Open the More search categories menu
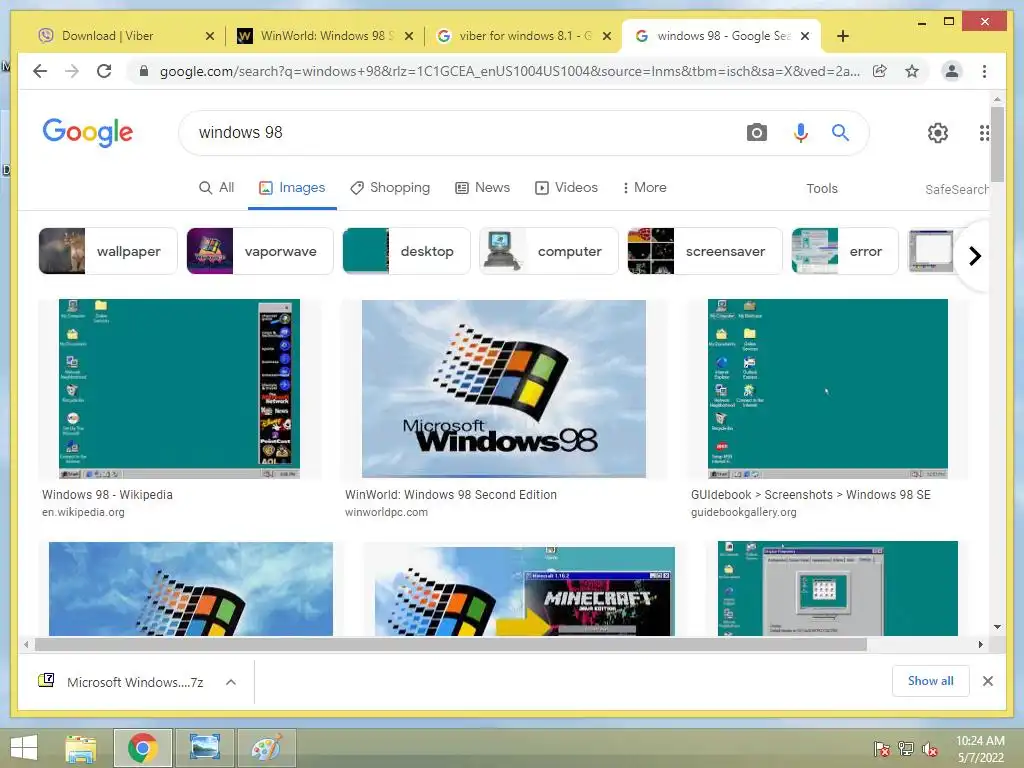Screen dimensions: 1024x768 click(x=644, y=187)
